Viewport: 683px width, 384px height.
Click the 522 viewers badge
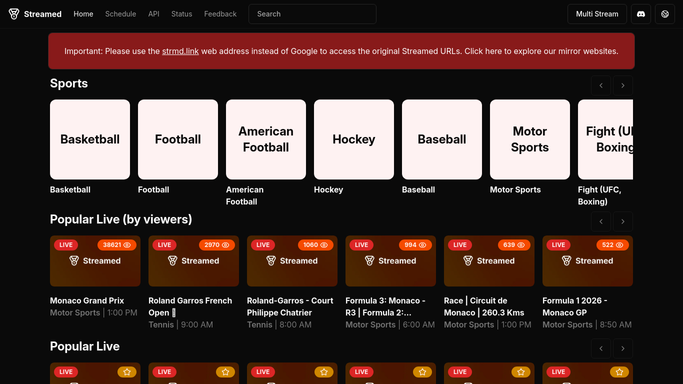pos(612,245)
